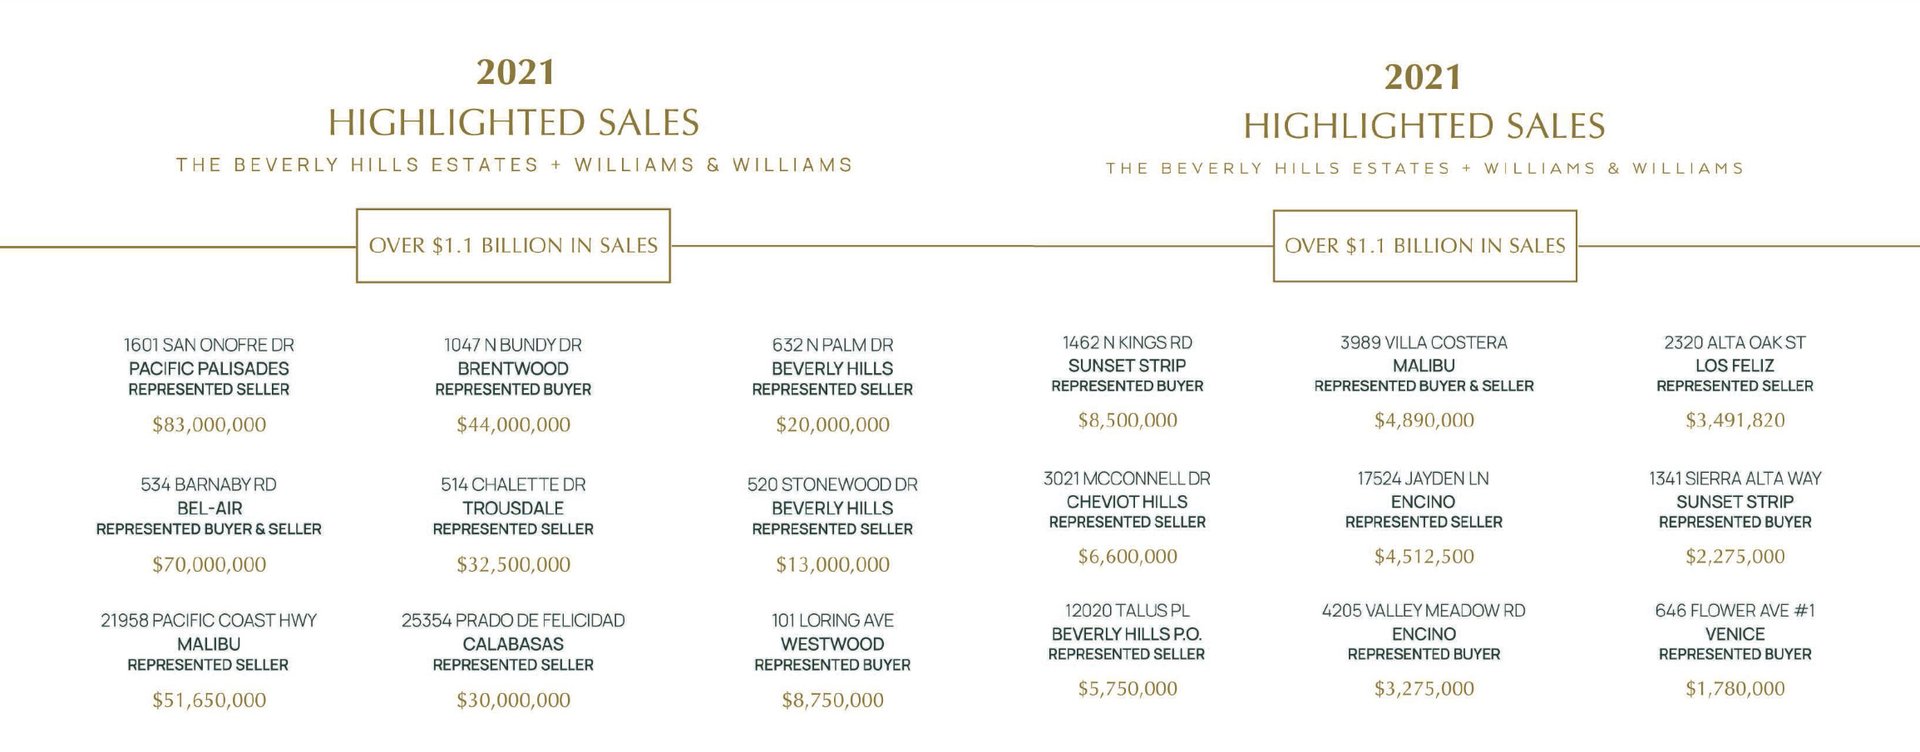1920x752 pixels.
Task: Open the 514 Chalette Dr listing
Action: pyautogui.click(x=513, y=485)
